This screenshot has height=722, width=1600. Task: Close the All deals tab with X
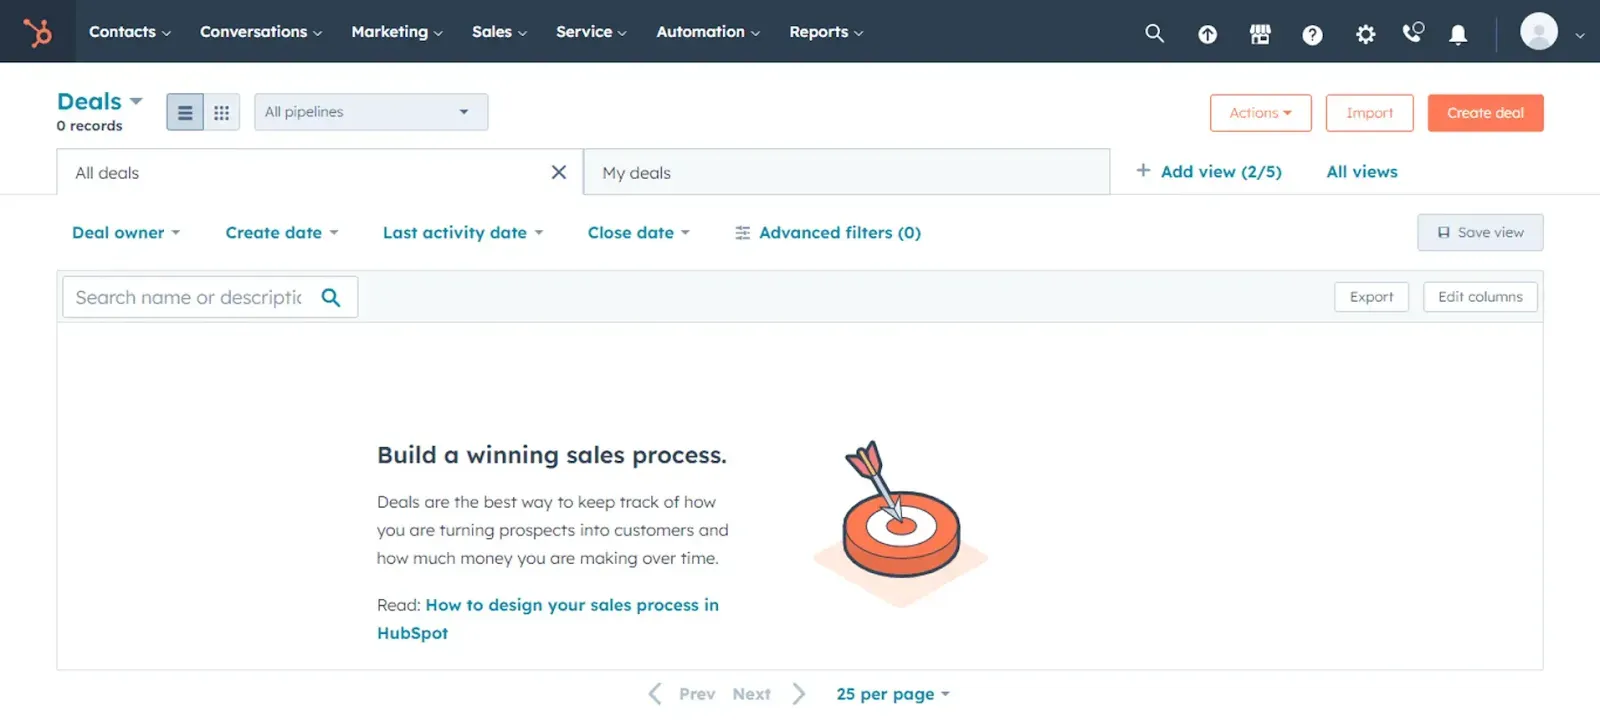559,172
